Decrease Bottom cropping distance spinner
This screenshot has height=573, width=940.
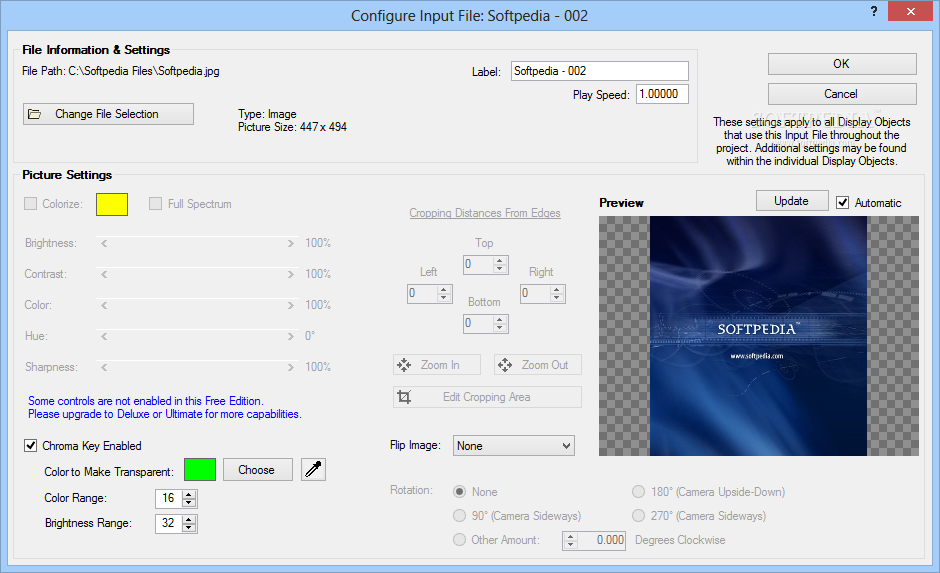[499, 327]
